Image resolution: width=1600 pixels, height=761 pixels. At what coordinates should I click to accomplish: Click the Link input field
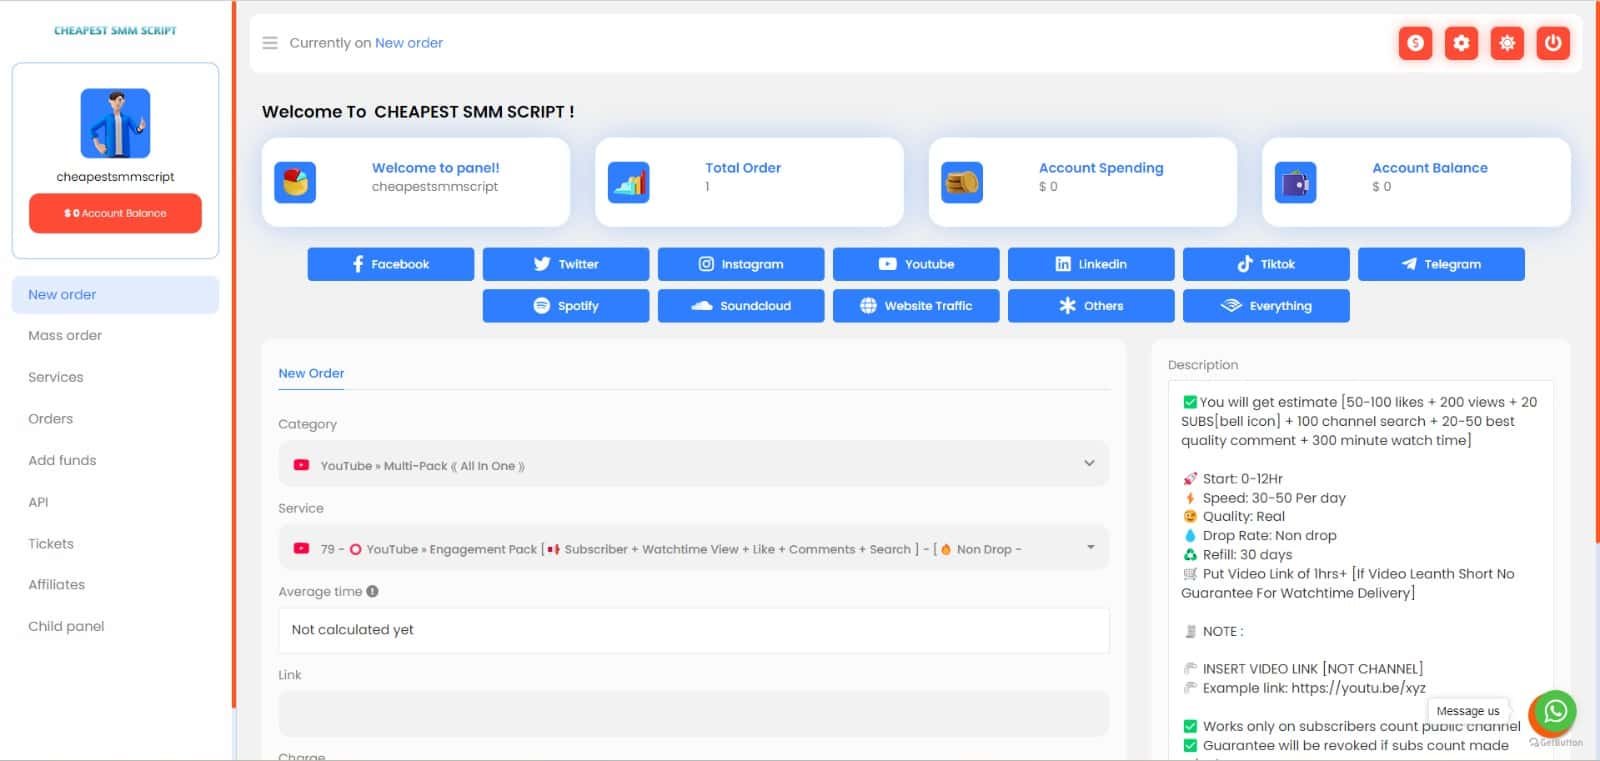tap(693, 713)
